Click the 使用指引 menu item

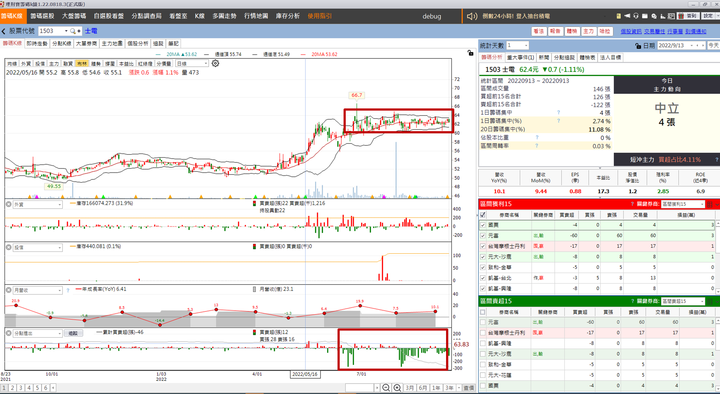point(320,16)
